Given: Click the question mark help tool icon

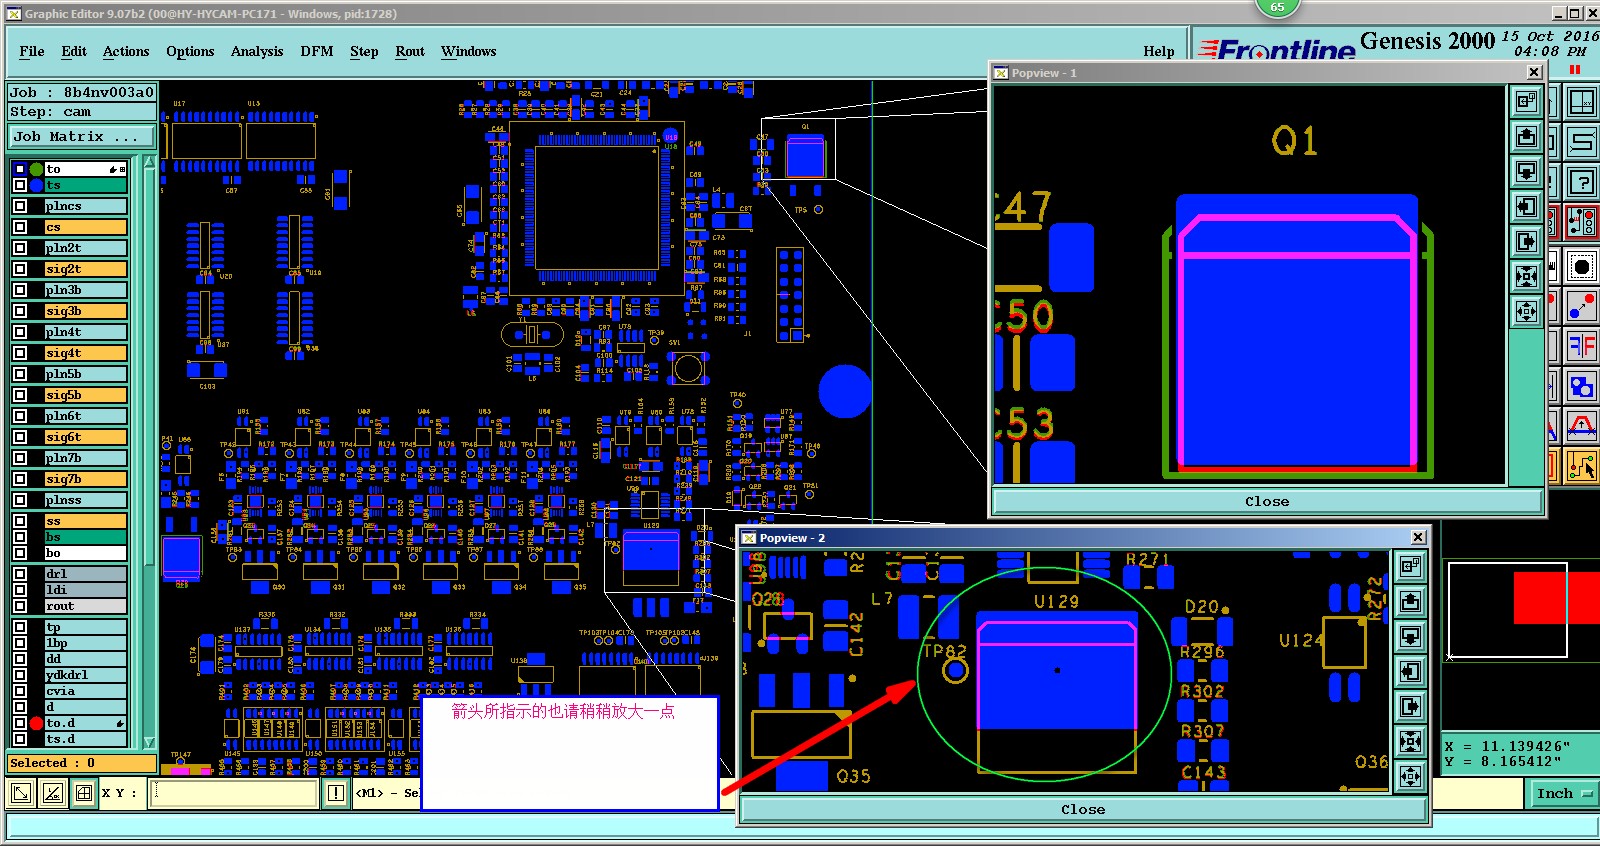Looking at the screenshot, I should pyautogui.click(x=1582, y=182).
